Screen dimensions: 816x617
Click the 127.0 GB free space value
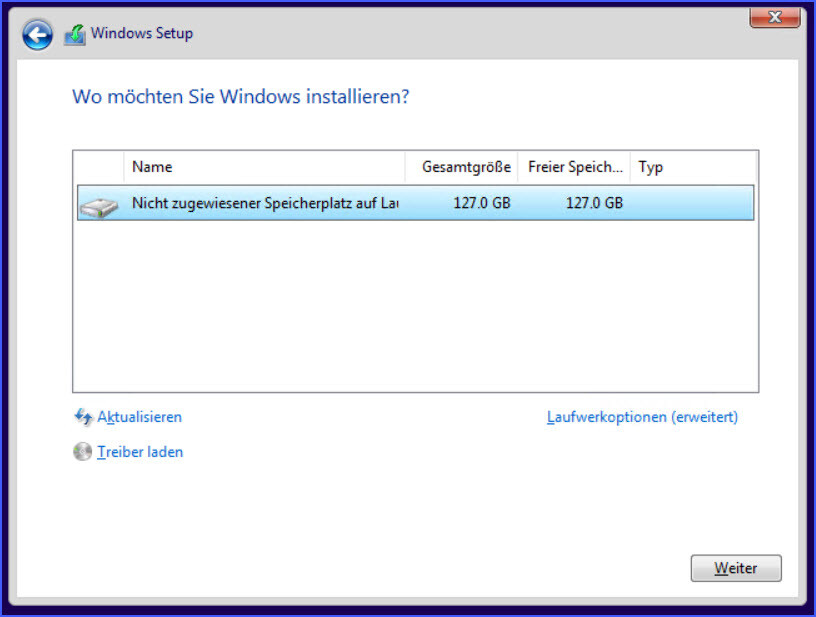tap(594, 203)
